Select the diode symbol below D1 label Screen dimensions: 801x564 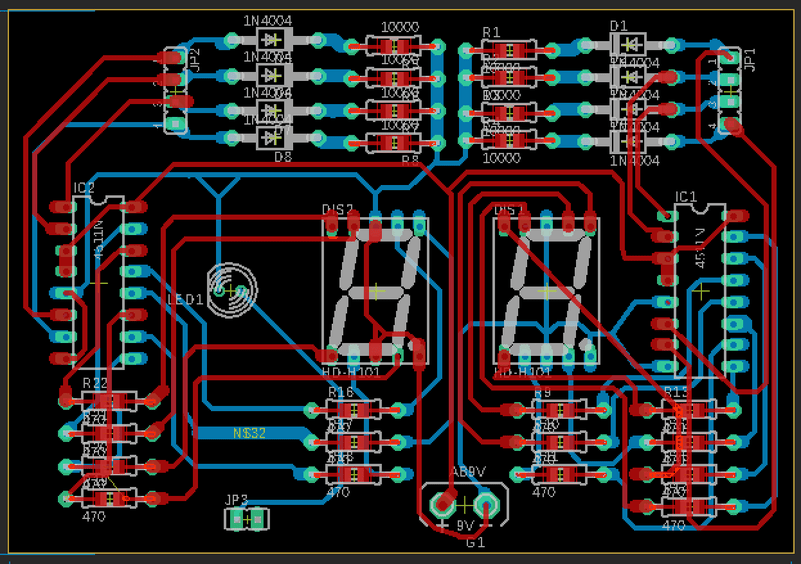coord(629,45)
